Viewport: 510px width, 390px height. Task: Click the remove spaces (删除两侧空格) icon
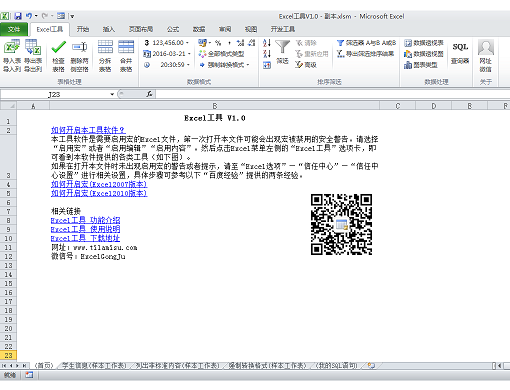pos(80,47)
